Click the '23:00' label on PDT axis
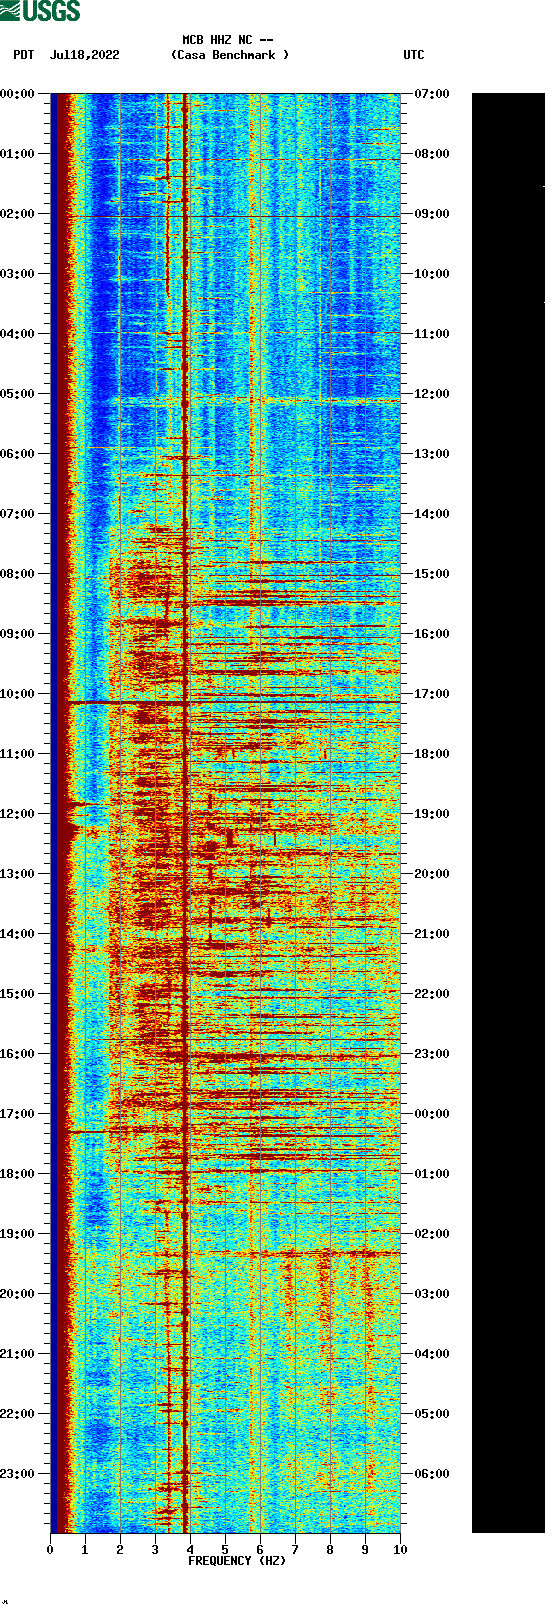 (x=17, y=1474)
